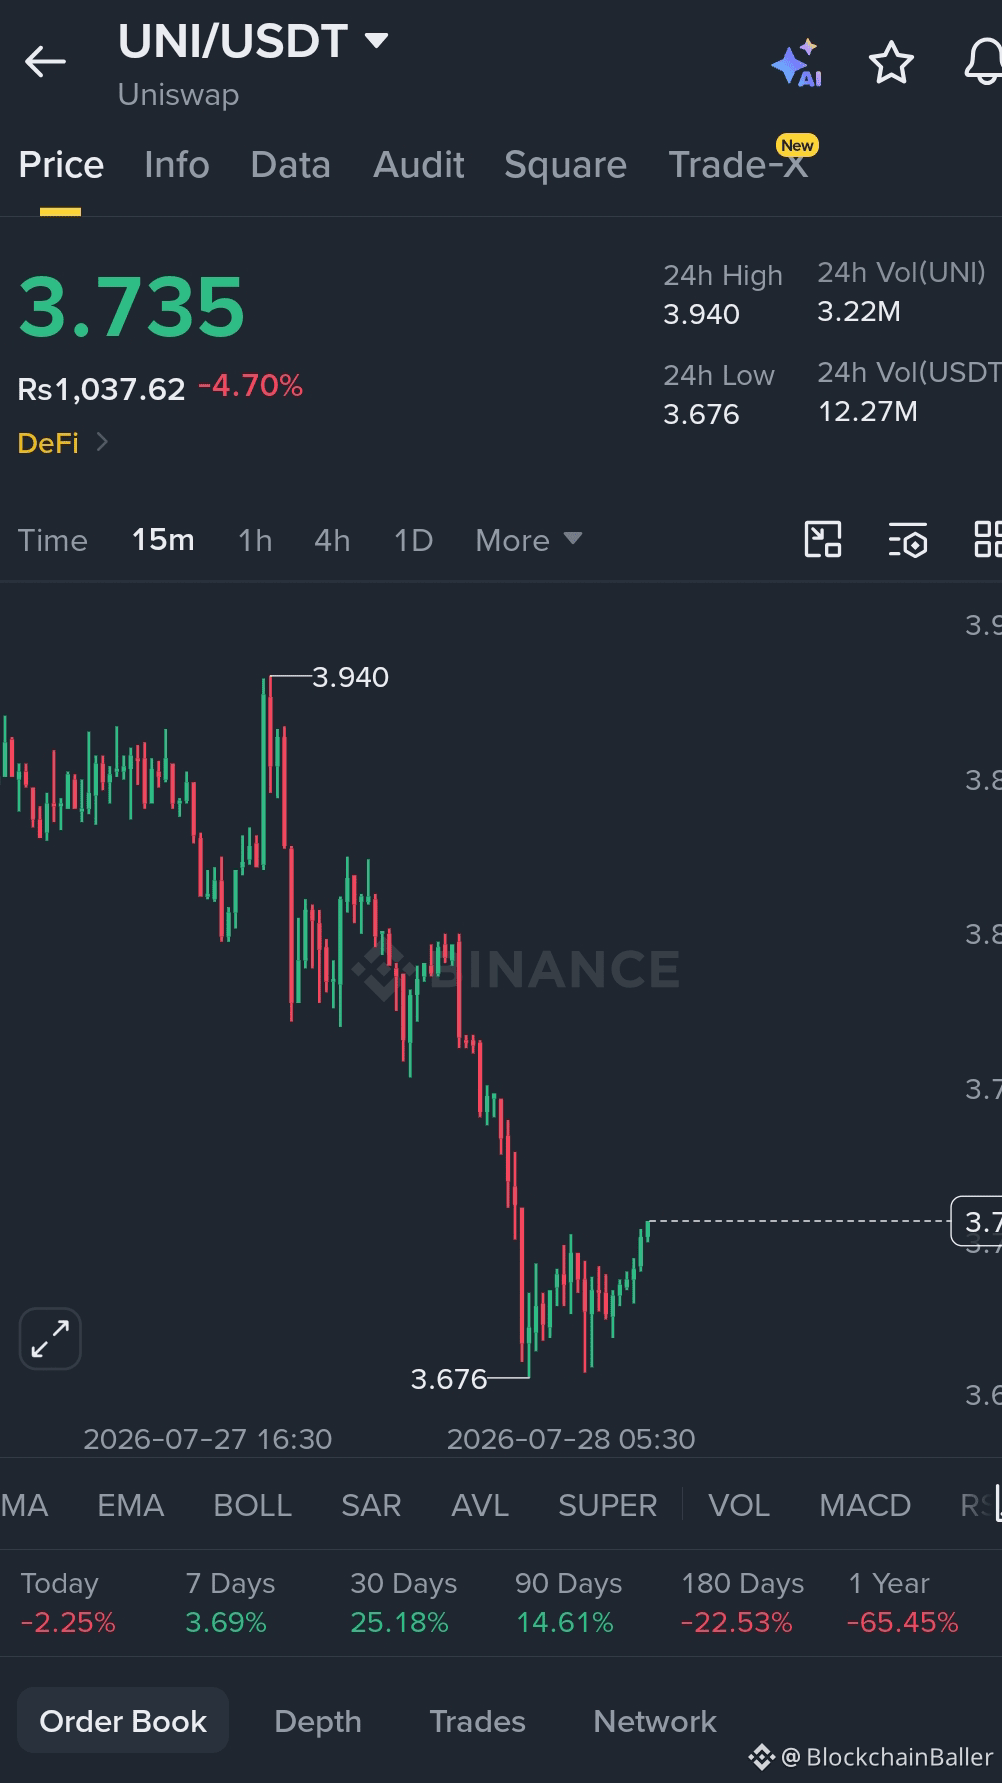Tap the current price tag on chart axis
Image resolution: width=1002 pixels, height=1783 pixels.
tap(976, 1221)
